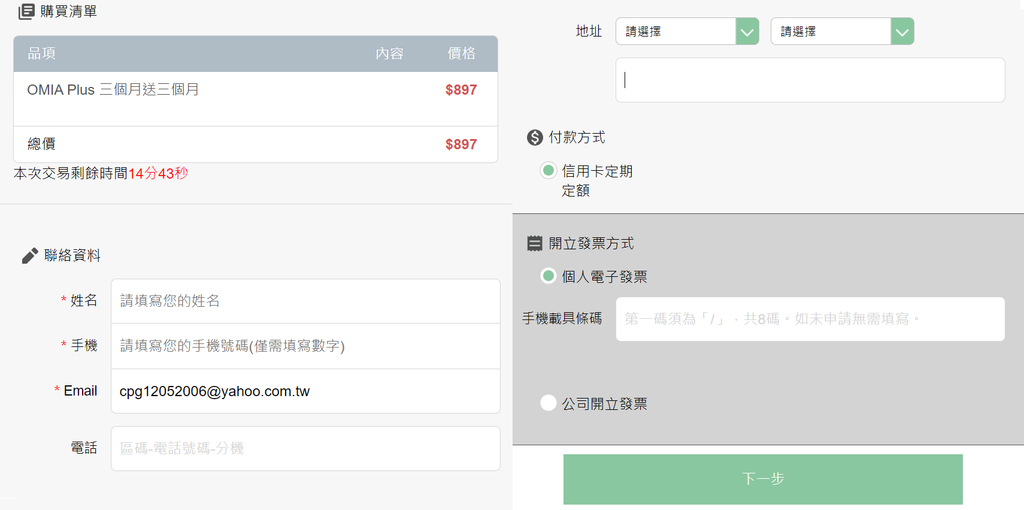Click the green arrow of first address dropdown
This screenshot has height=510, width=1024.
(x=747, y=31)
